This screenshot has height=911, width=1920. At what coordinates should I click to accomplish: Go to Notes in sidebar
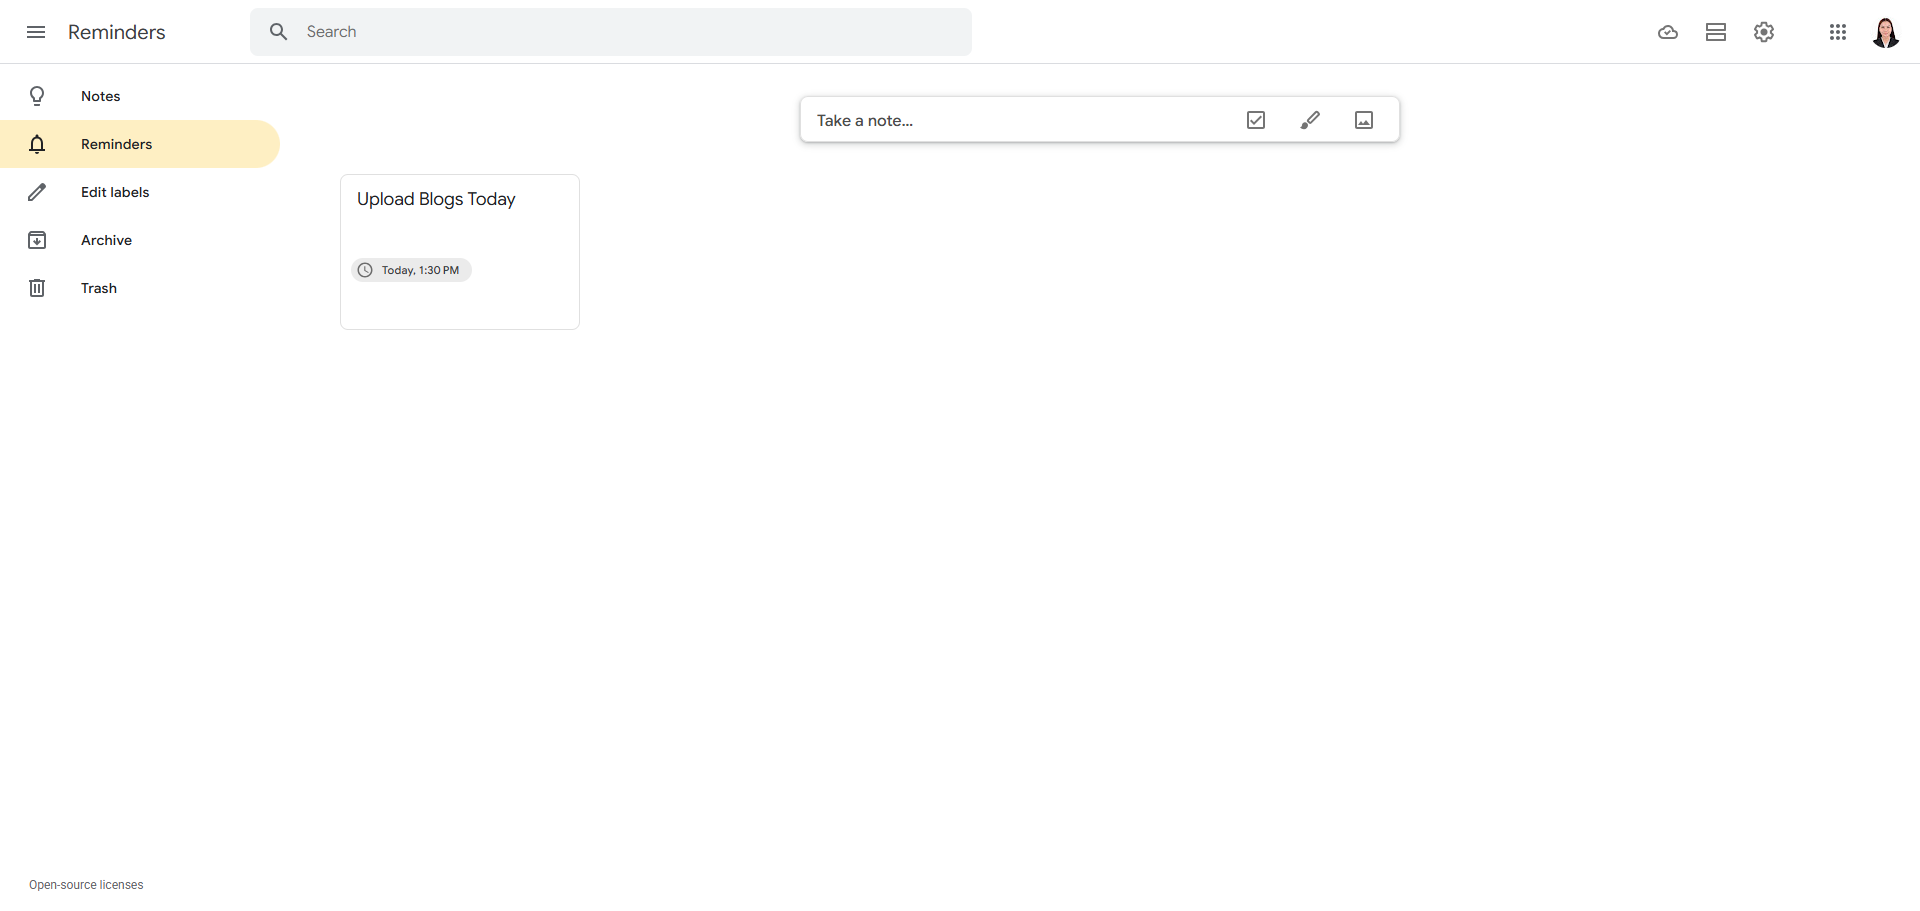coord(140,96)
